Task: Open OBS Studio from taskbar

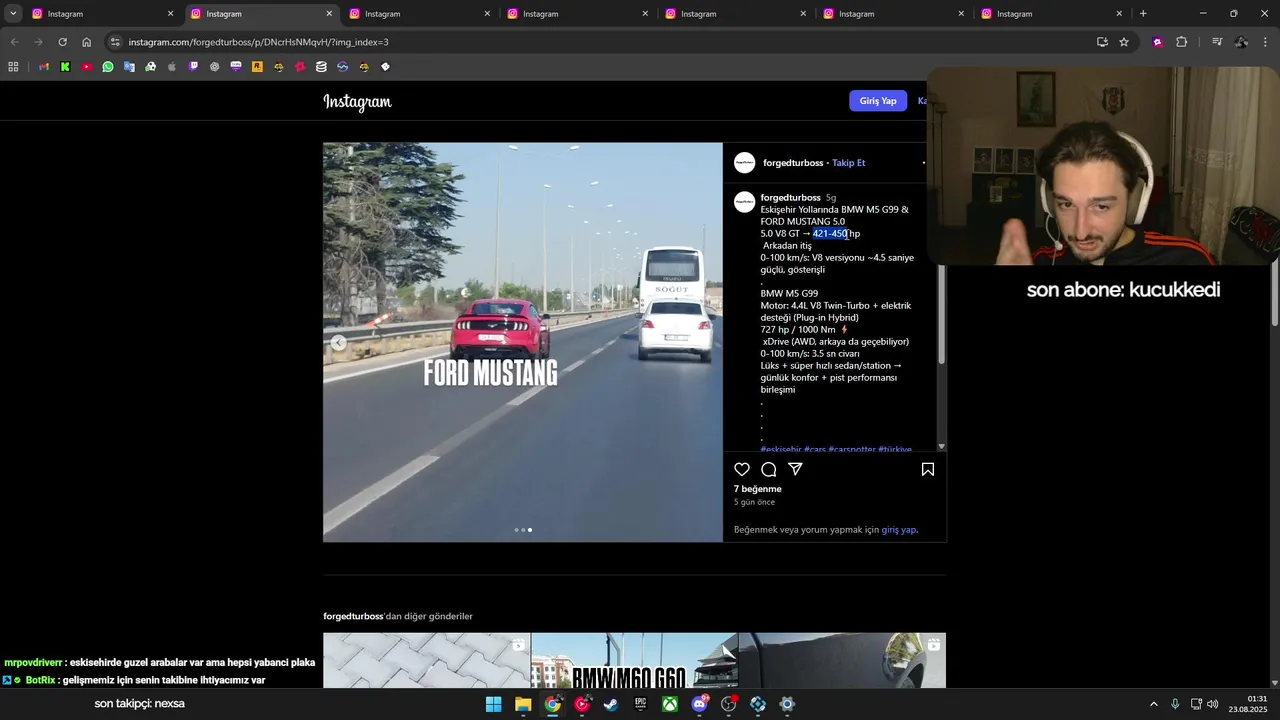Action: pos(729,704)
